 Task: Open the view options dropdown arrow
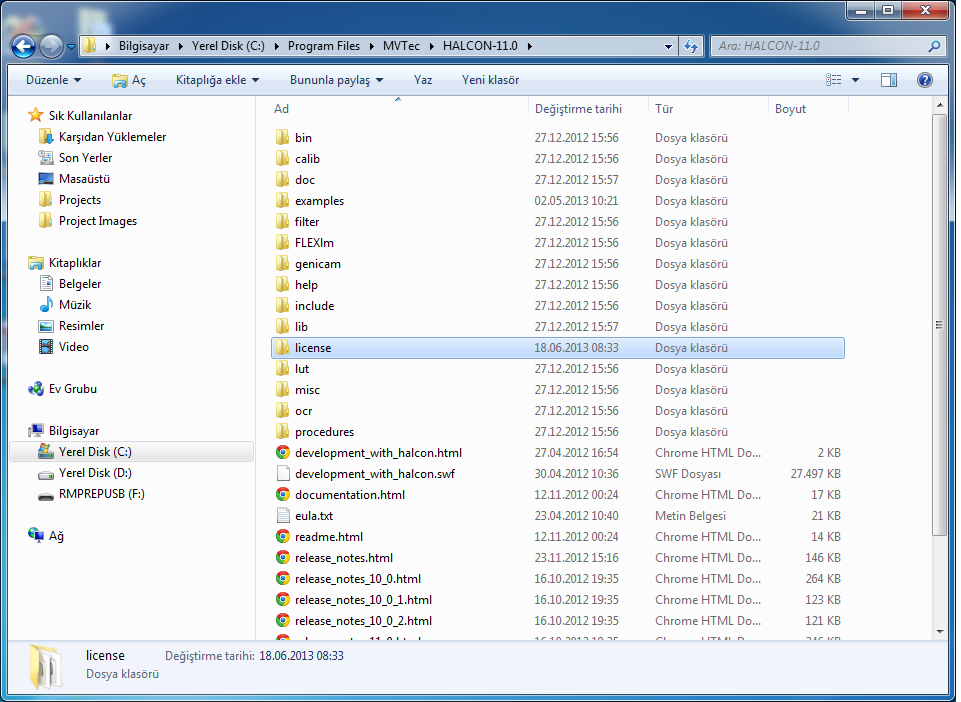pos(856,80)
